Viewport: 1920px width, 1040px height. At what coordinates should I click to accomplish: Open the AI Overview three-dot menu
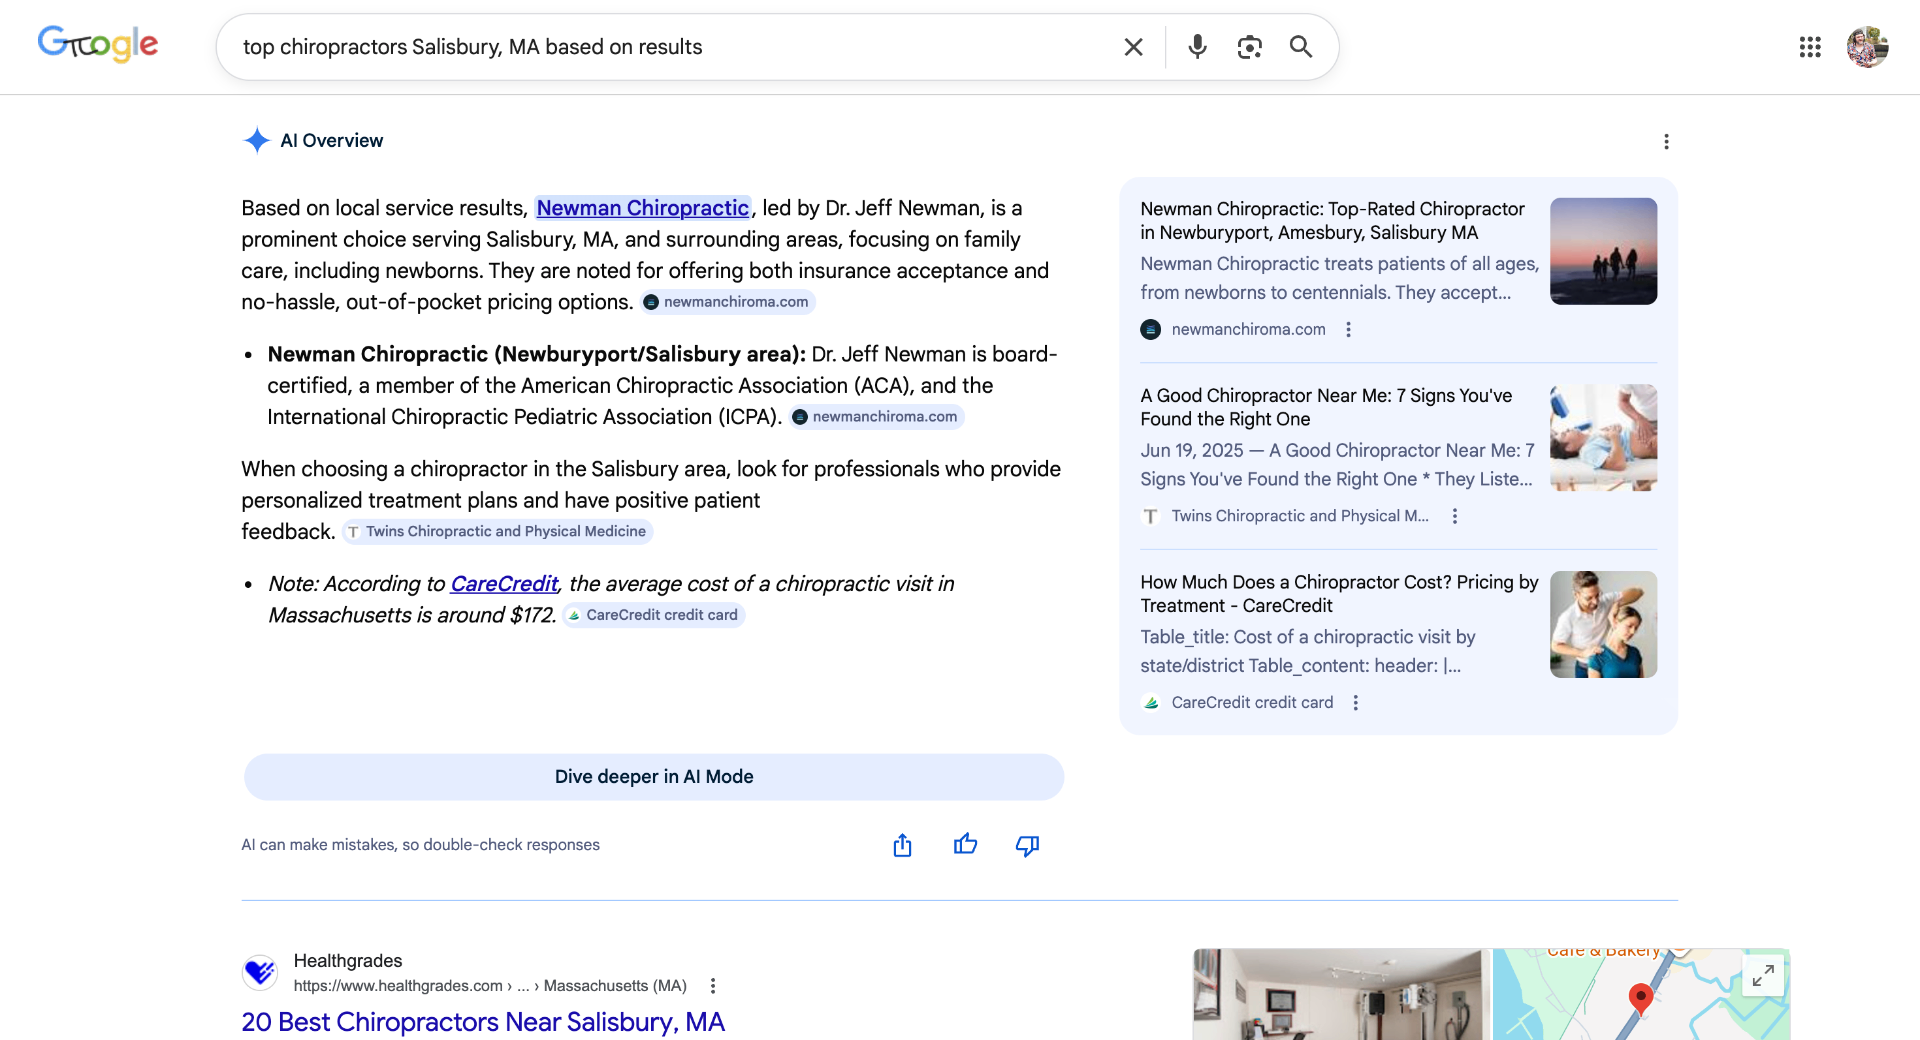pos(1667,142)
